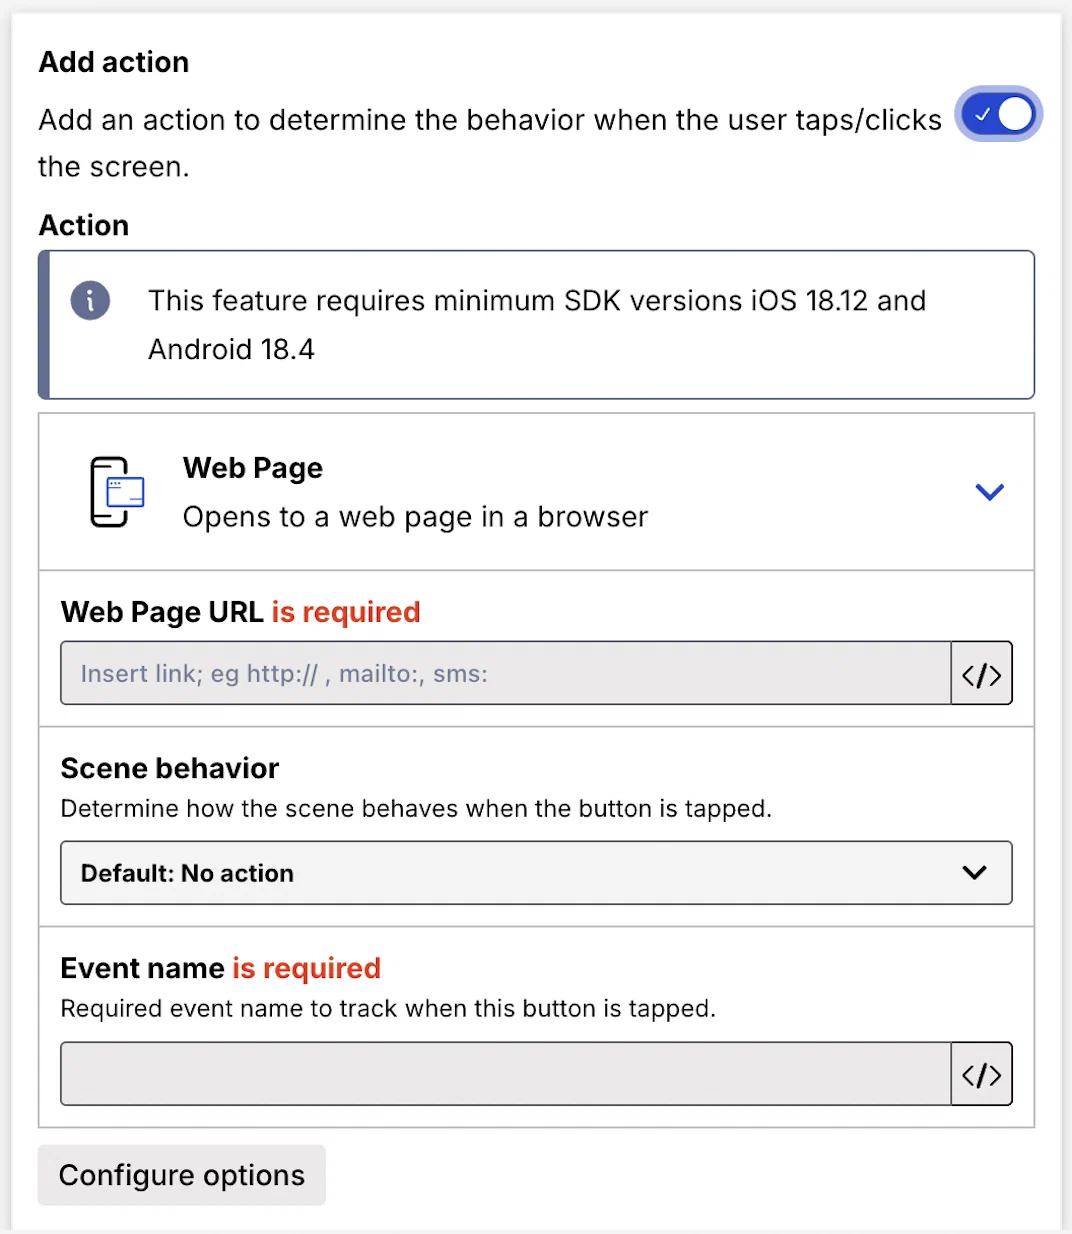Click the Event name helper description text

[x=388, y=1008]
